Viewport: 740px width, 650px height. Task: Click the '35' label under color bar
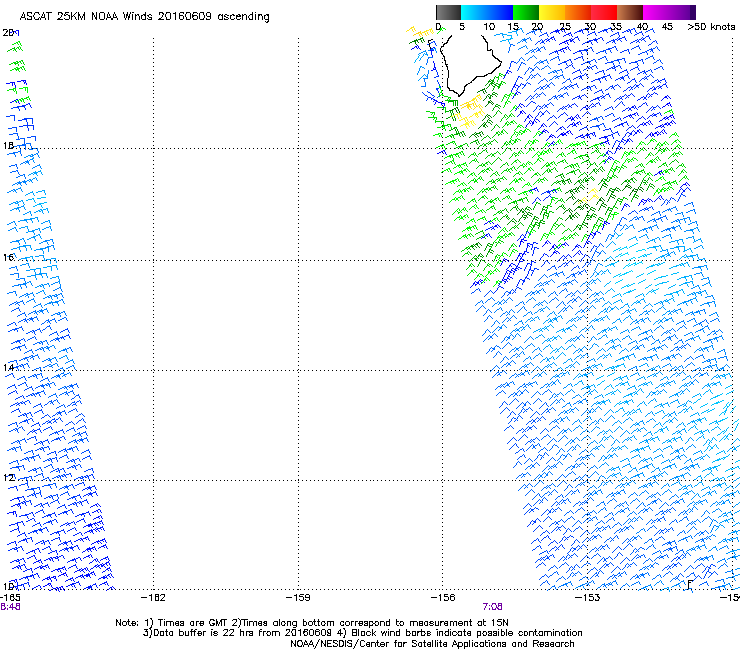pyautogui.click(x=616, y=27)
